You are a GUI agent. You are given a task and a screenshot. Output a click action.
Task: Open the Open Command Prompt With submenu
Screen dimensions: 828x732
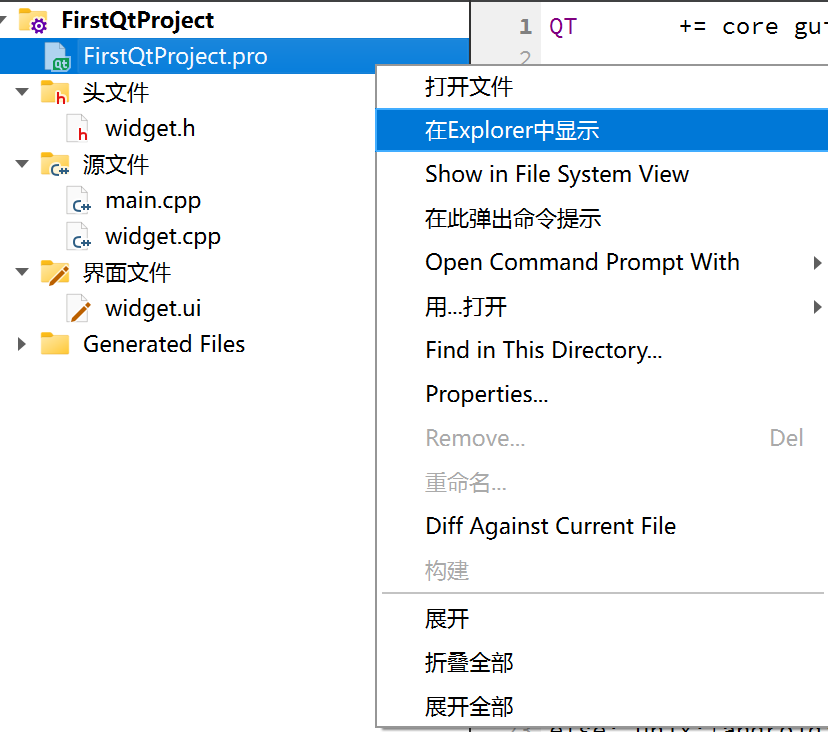point(582,262)
